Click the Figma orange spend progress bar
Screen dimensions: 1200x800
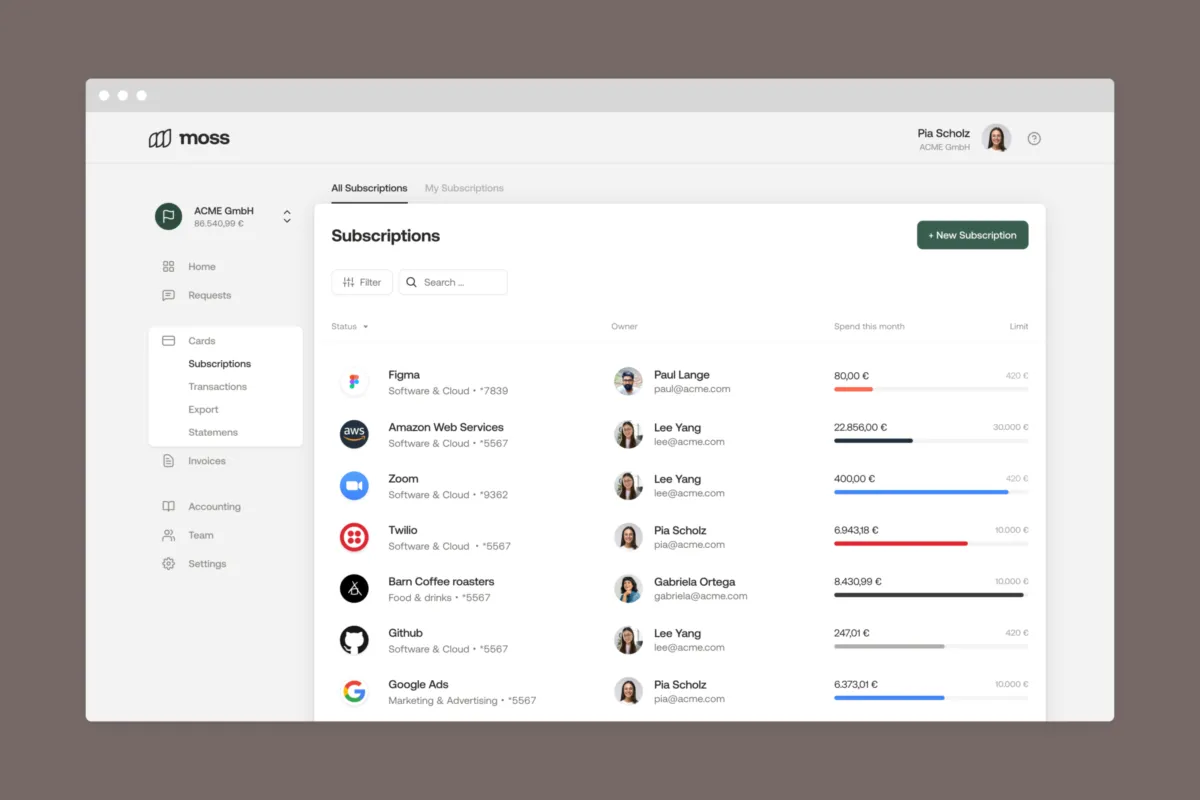(853, 389)
